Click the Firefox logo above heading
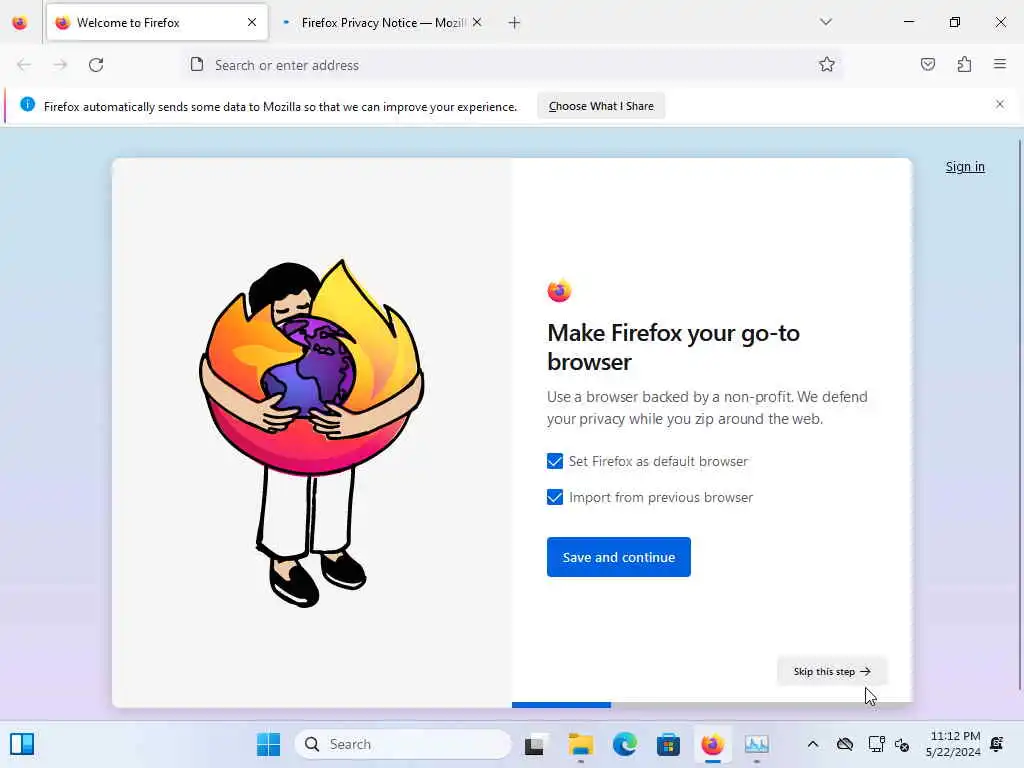The image size is (1024, 768). (559, 290)
